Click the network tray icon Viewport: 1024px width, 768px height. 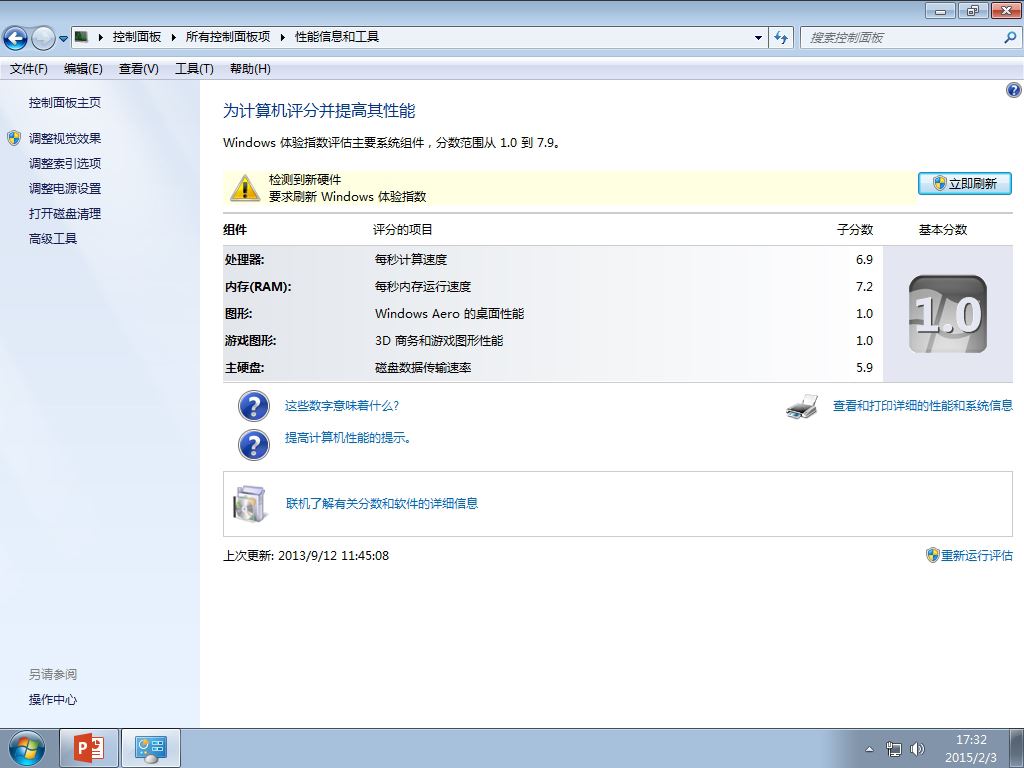[893, 749]
